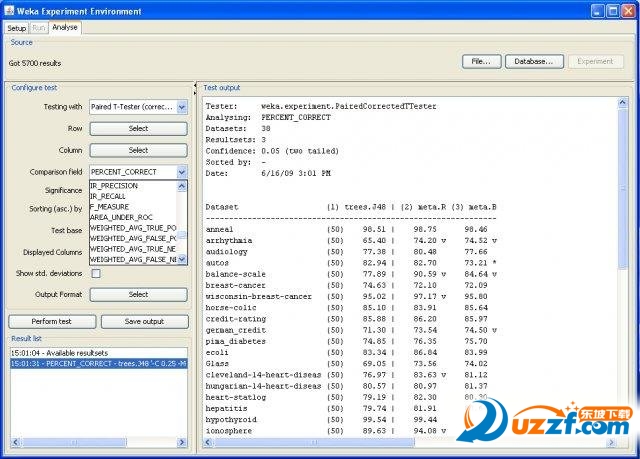Expand the Comparison field combo box
This screenshot has width=640, height=459.
[x=182, y=172]
